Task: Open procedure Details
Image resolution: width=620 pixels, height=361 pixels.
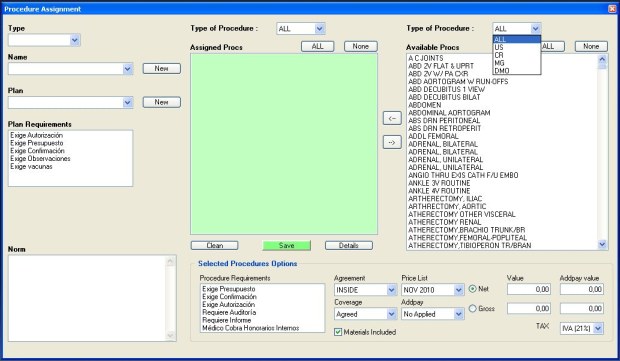Action: [348, 246]
